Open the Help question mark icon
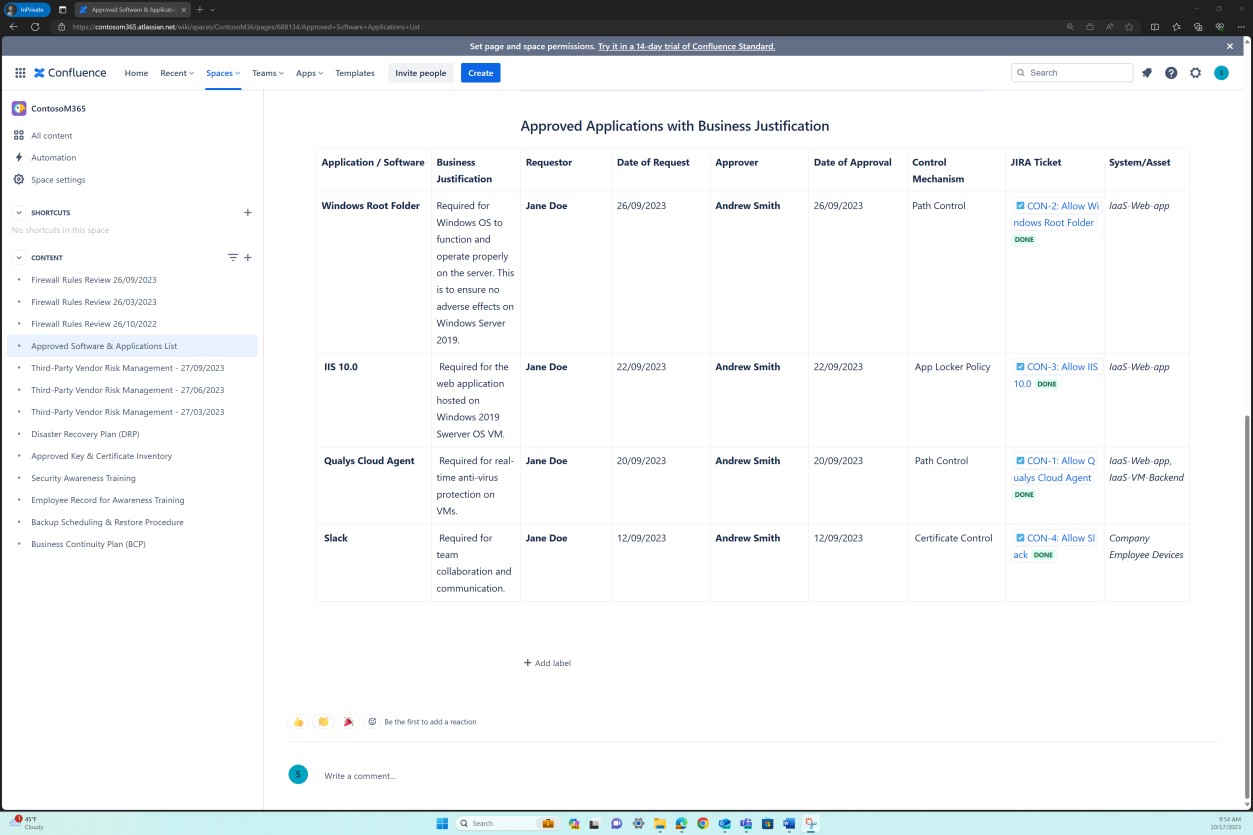Screen dimensions: 1253x835 [x=1170, y=72]
